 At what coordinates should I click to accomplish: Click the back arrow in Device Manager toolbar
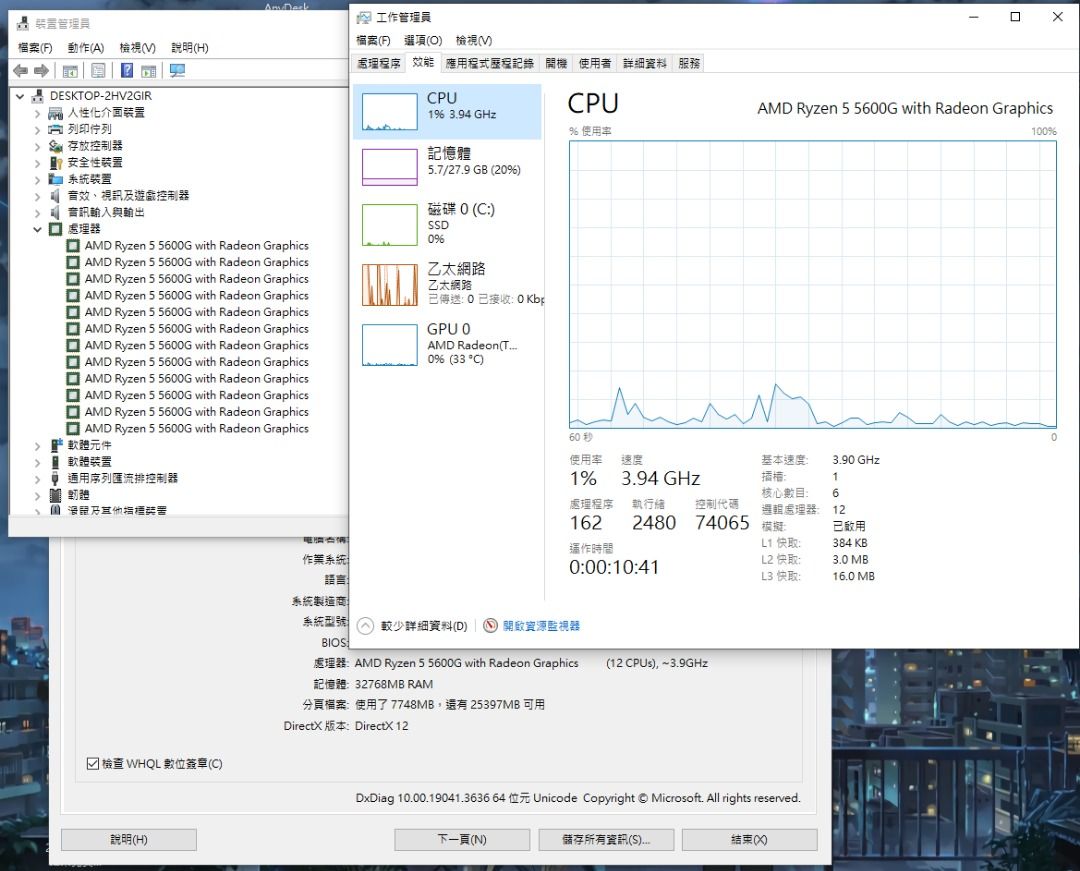click(x=20, y=71)
